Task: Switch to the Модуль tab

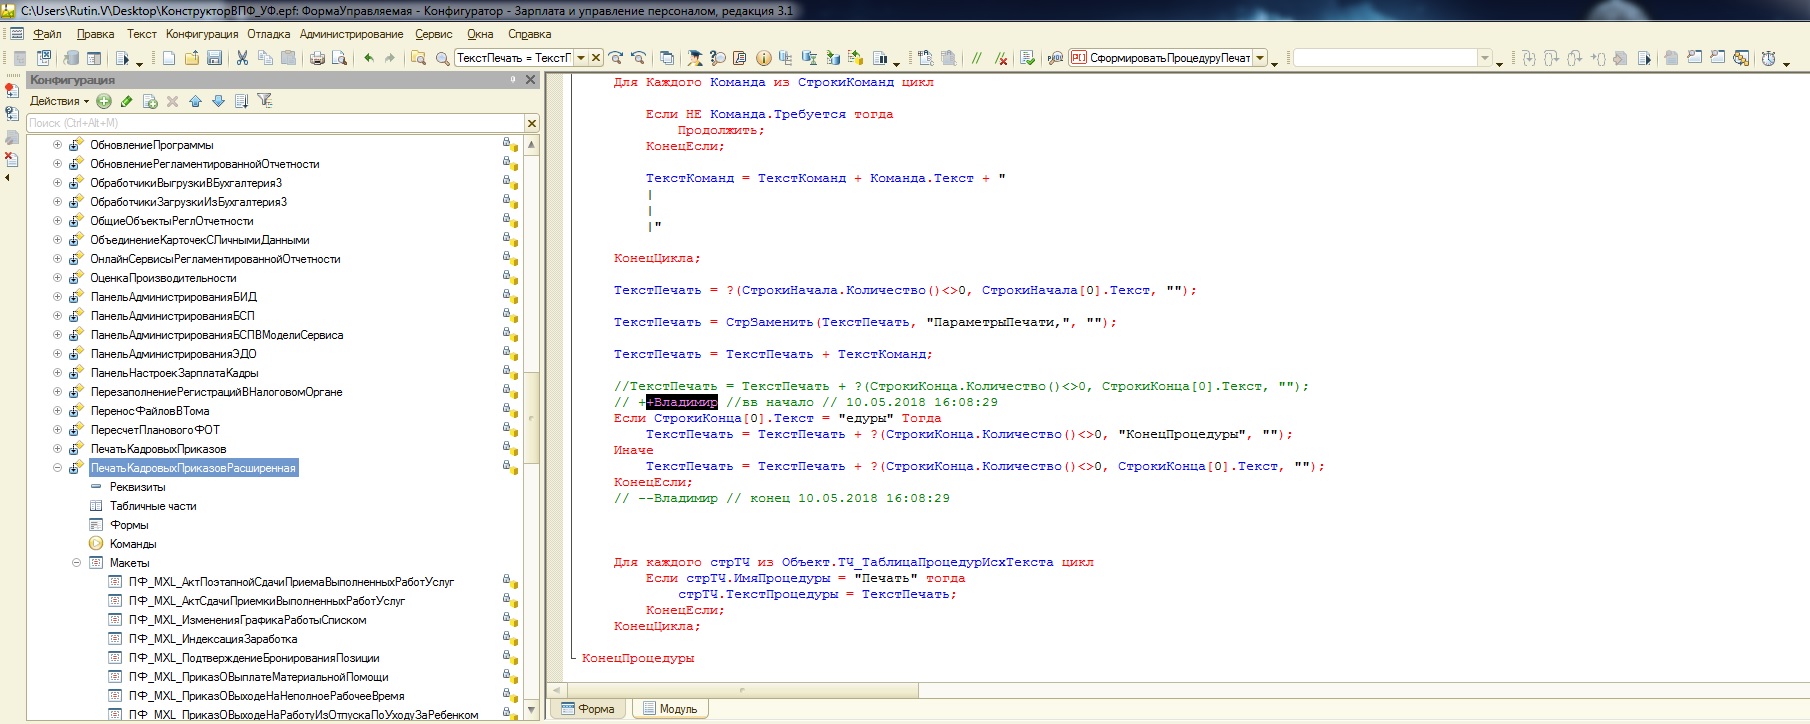Action: click(669, 709)
